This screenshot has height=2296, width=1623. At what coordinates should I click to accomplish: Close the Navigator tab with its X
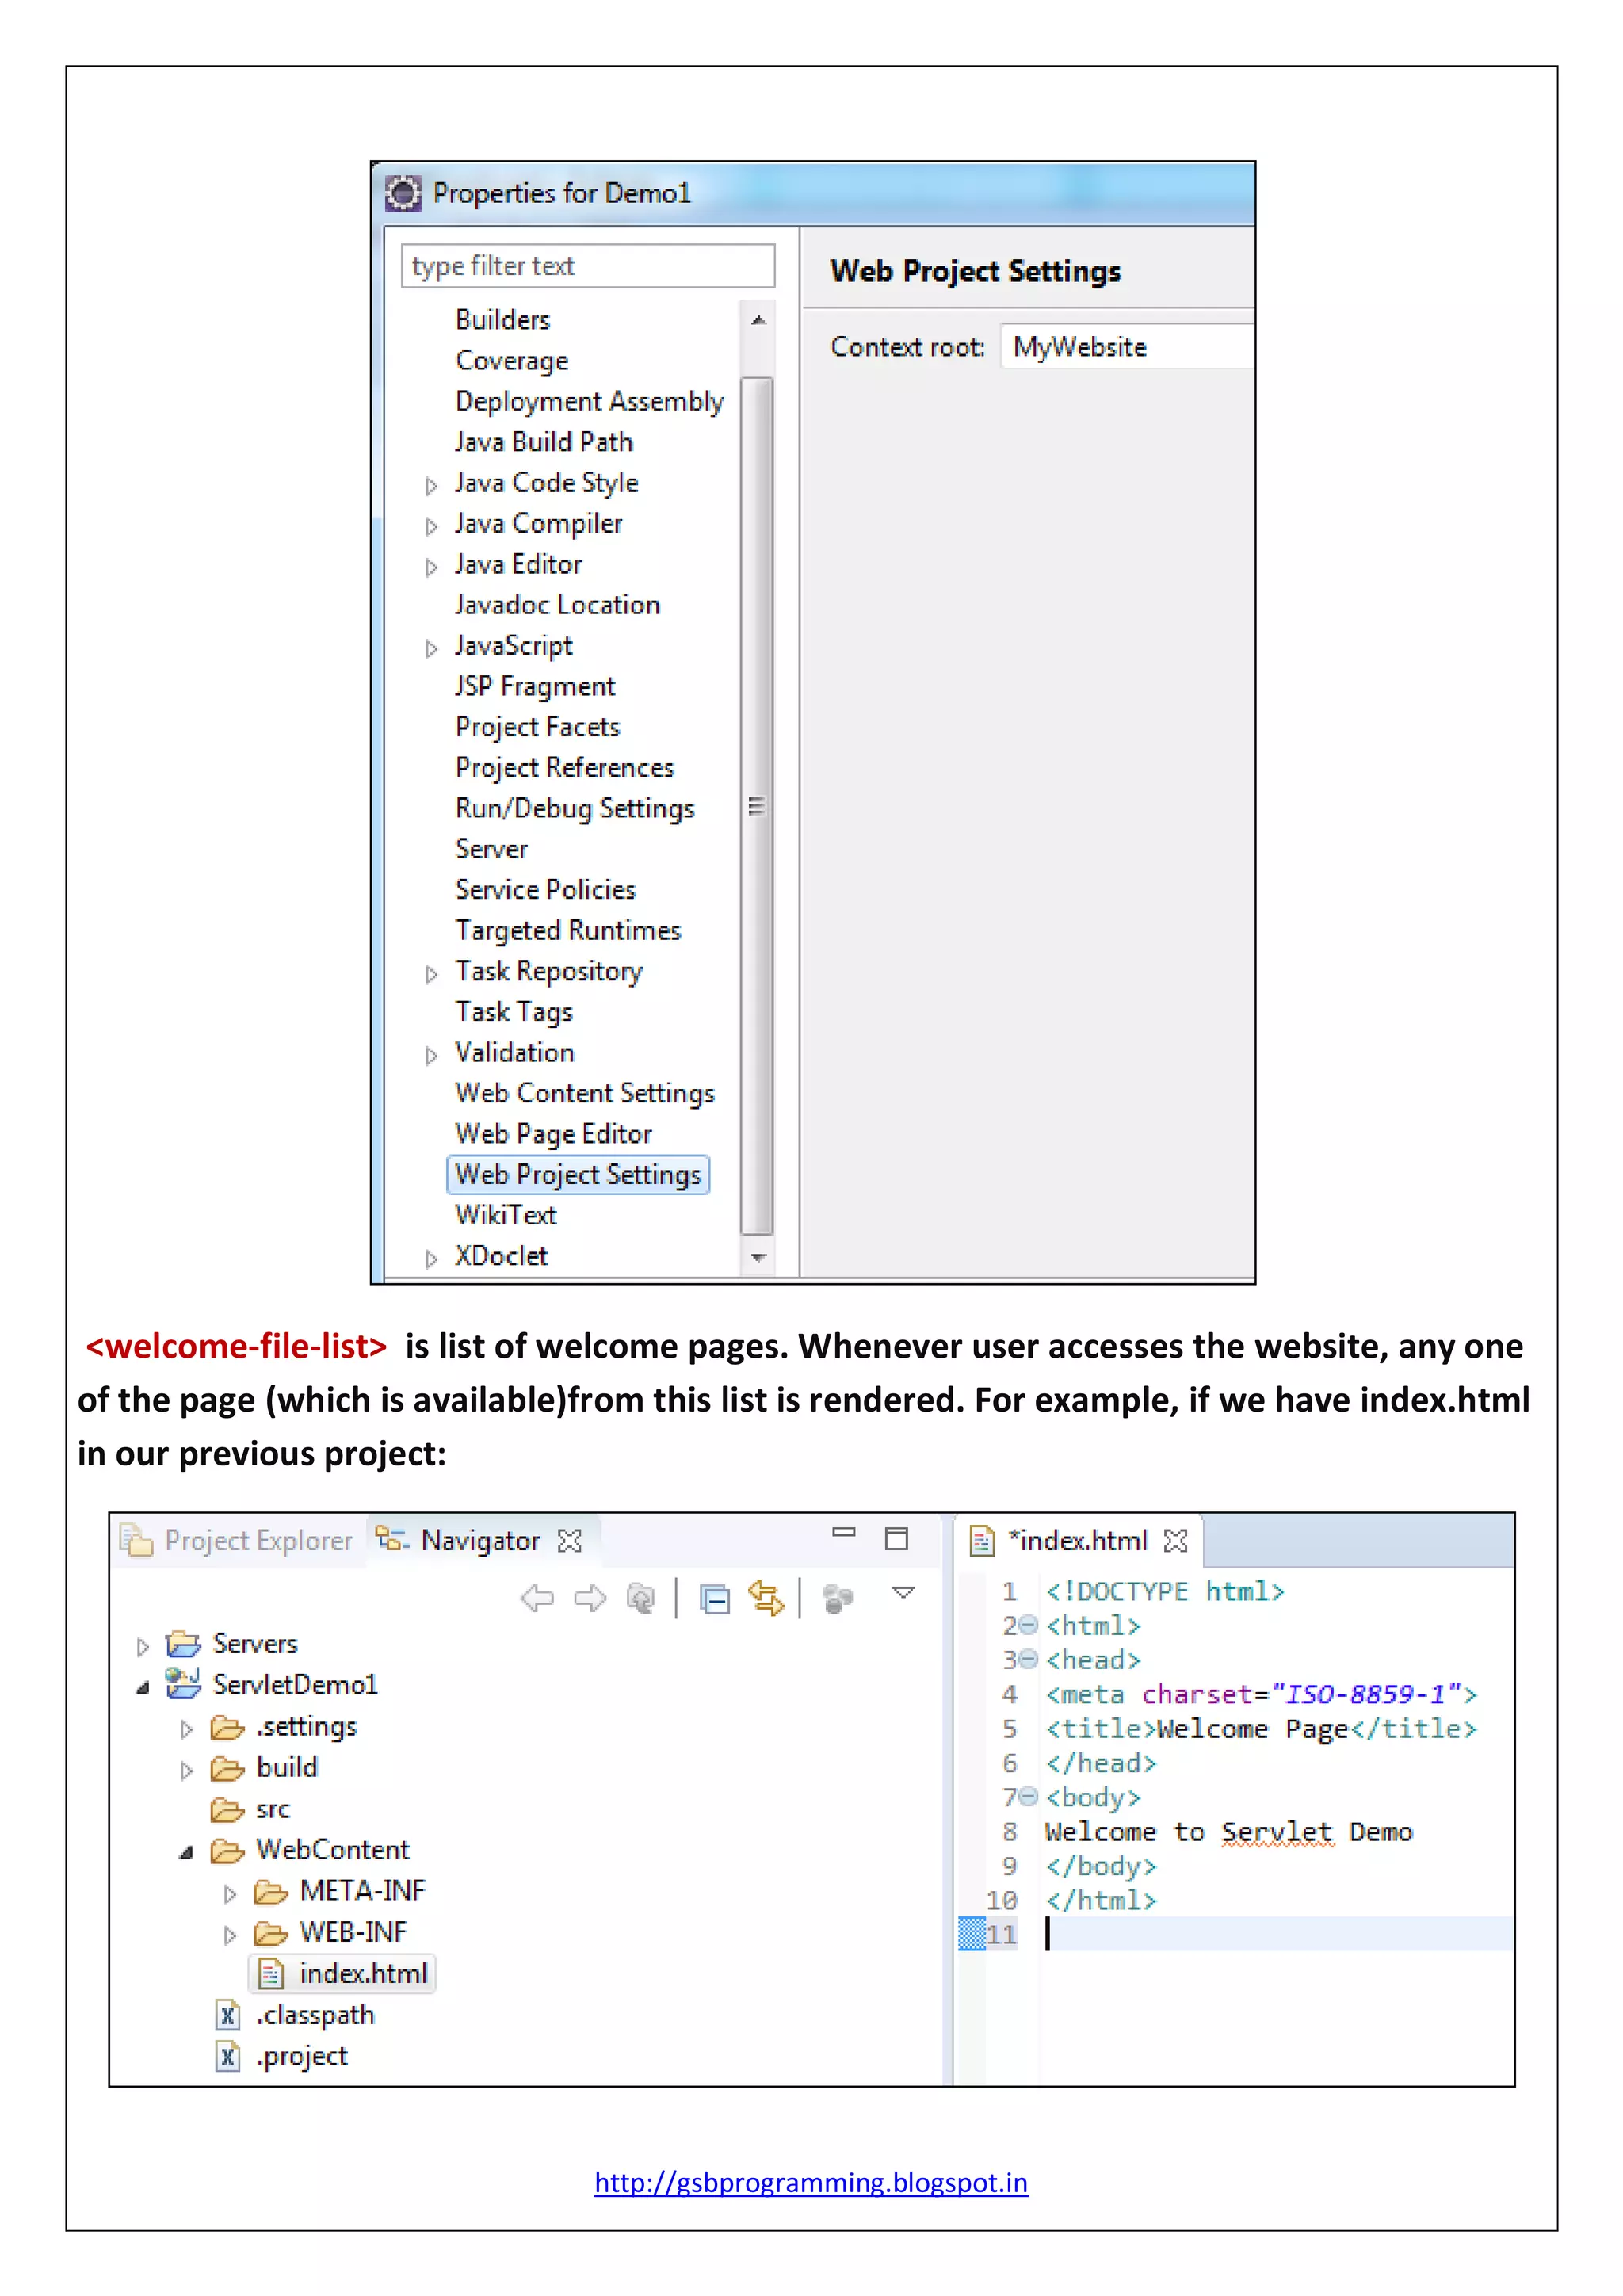coord(570,1541)
